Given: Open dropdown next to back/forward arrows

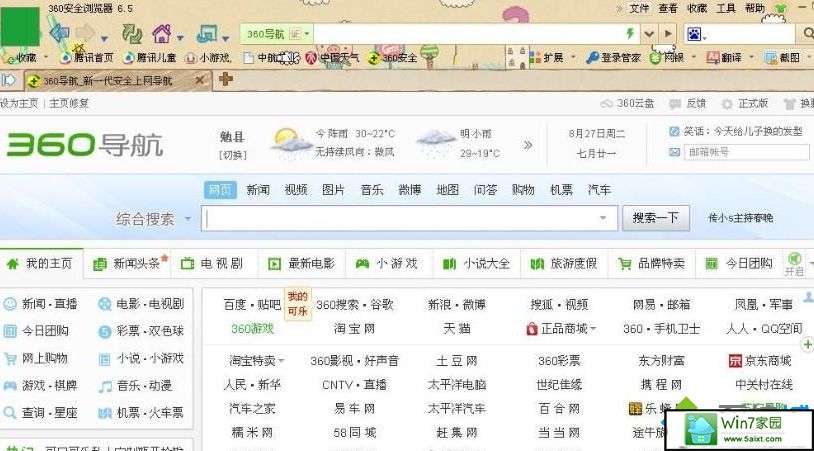Looking at the screenshot, I should pos(104,38).
